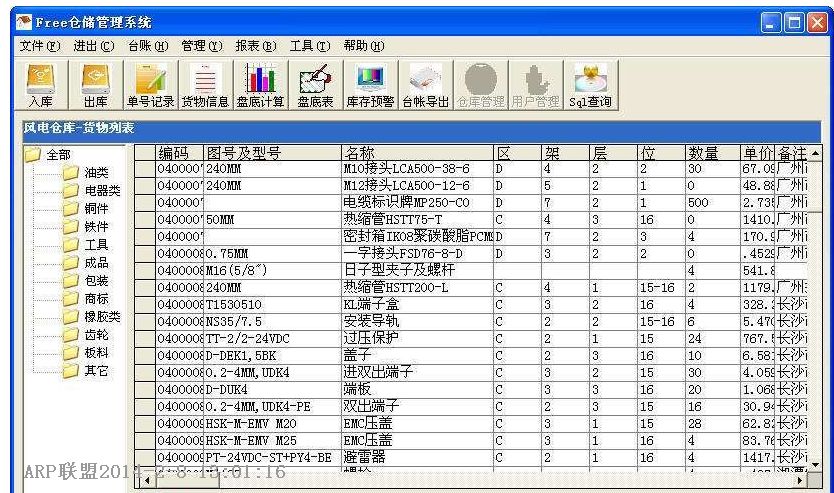The width and height of the screenshot is (834, 493).
Task: Open the 文件(F) menu
Action: tap(39, 46)
